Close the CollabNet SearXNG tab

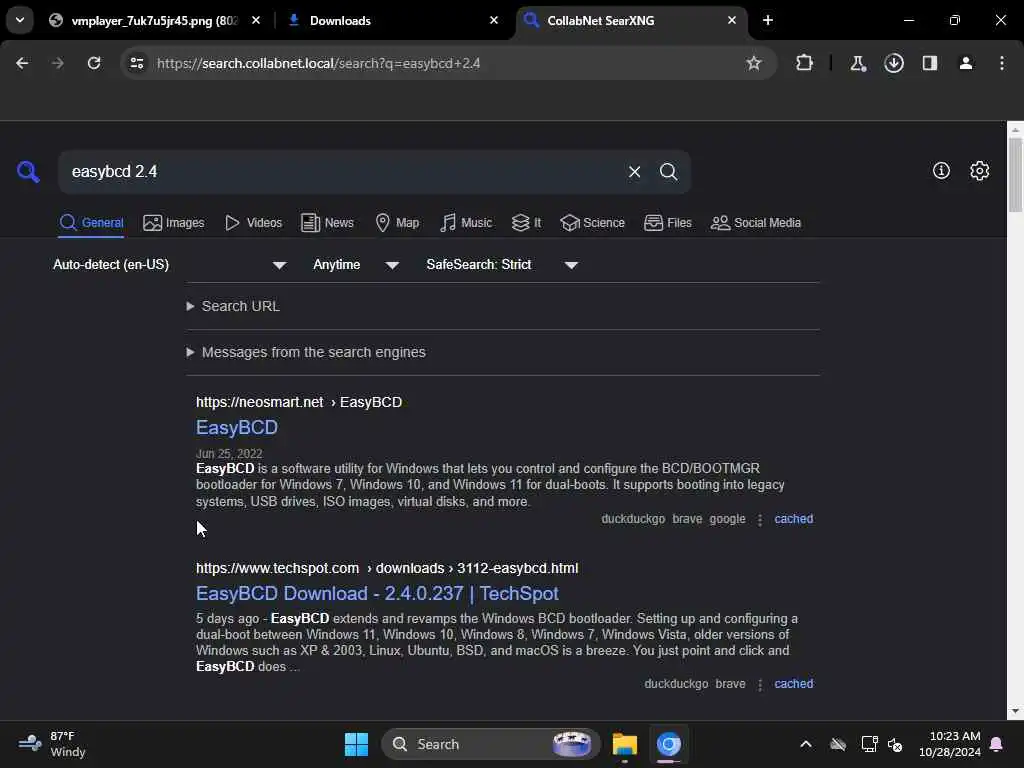(x=732, y=20)
